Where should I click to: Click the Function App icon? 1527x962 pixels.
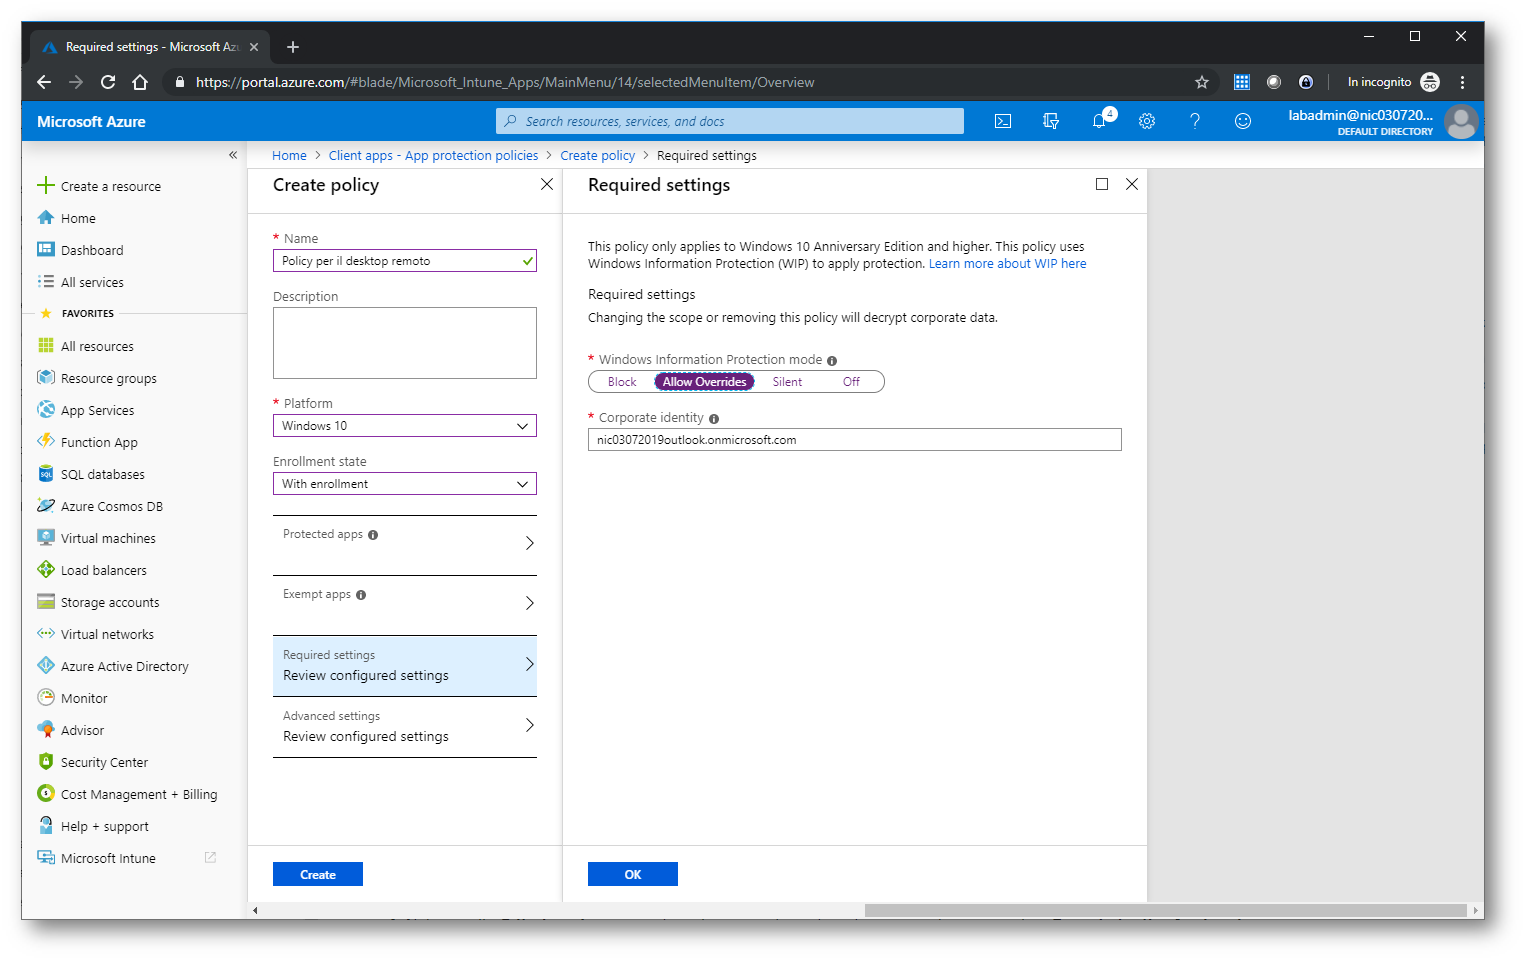coord(46,441)
